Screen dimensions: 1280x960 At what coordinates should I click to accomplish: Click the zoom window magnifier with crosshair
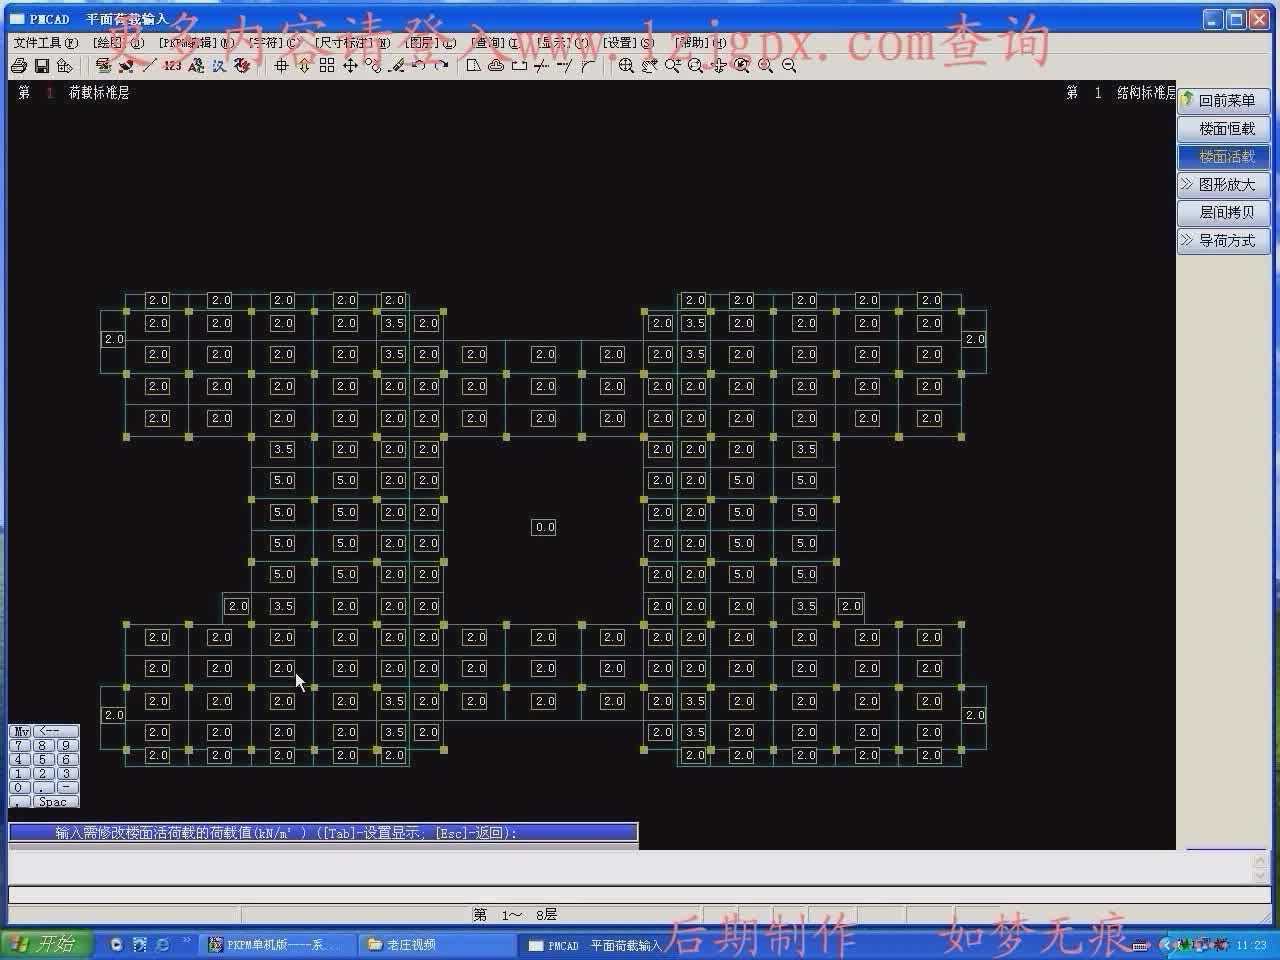coord(626,66)
